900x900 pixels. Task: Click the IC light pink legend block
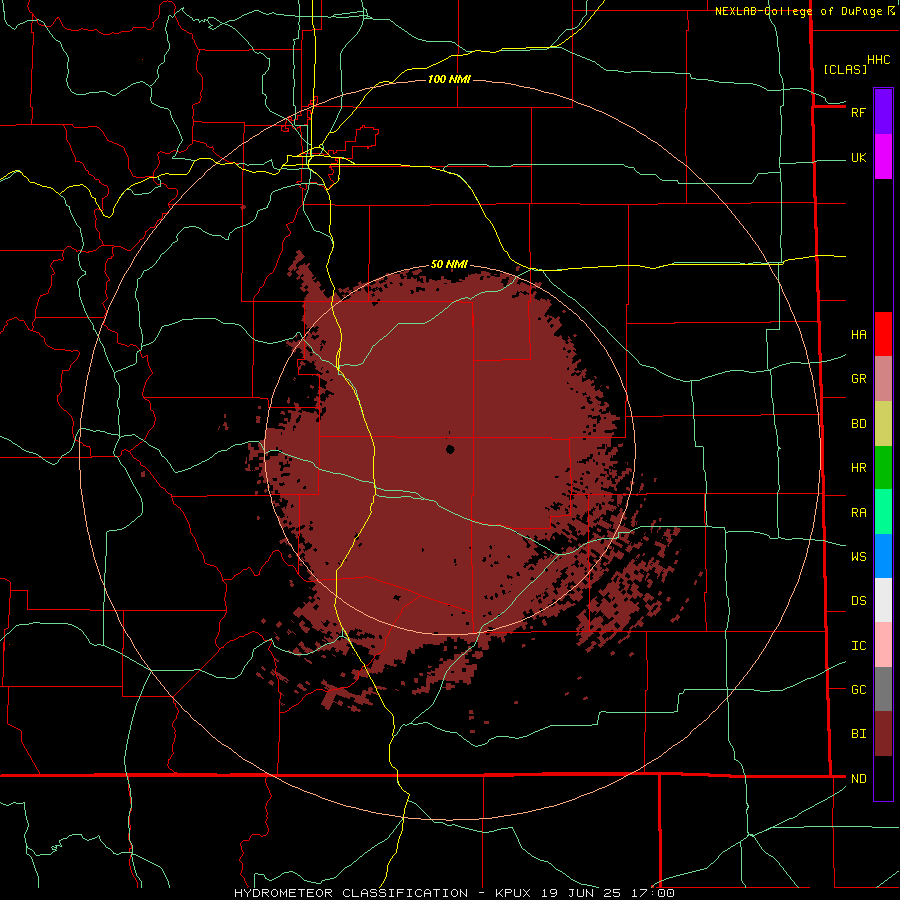click(883, 645)
